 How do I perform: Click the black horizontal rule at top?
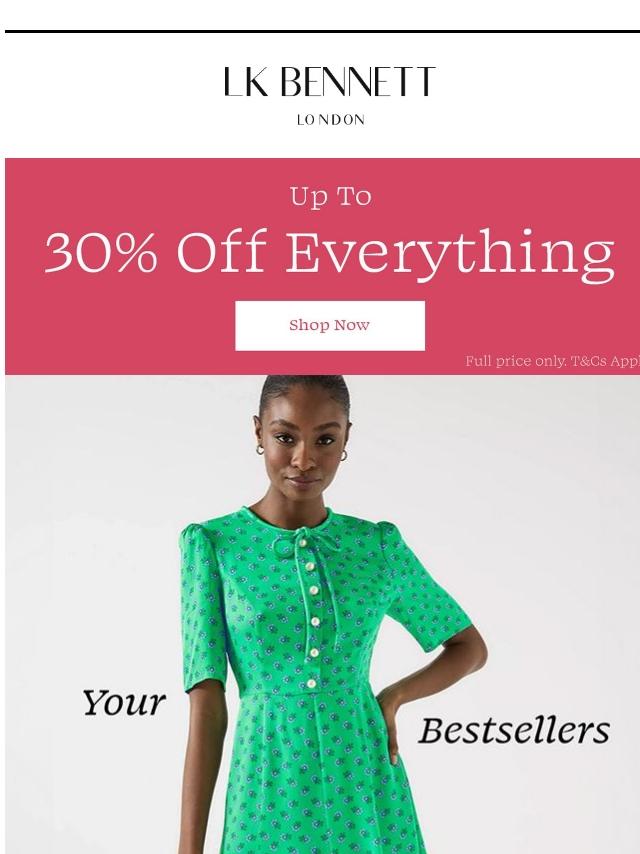pos(322,32)
